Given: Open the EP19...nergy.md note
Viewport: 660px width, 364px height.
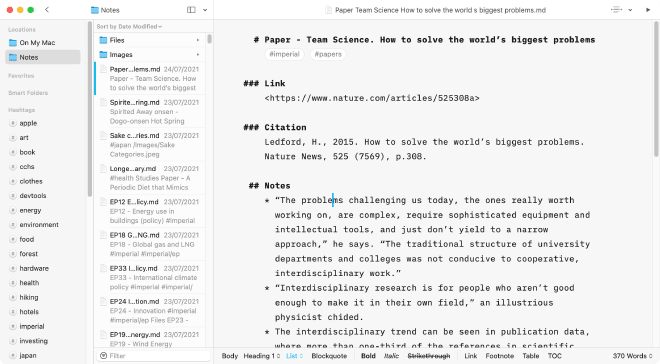Looking at the screenshot, I should [150, 338].
